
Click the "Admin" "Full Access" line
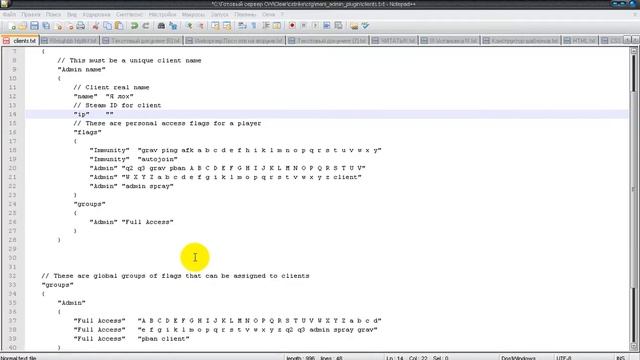pyautogui.click(x=131, y=222)
